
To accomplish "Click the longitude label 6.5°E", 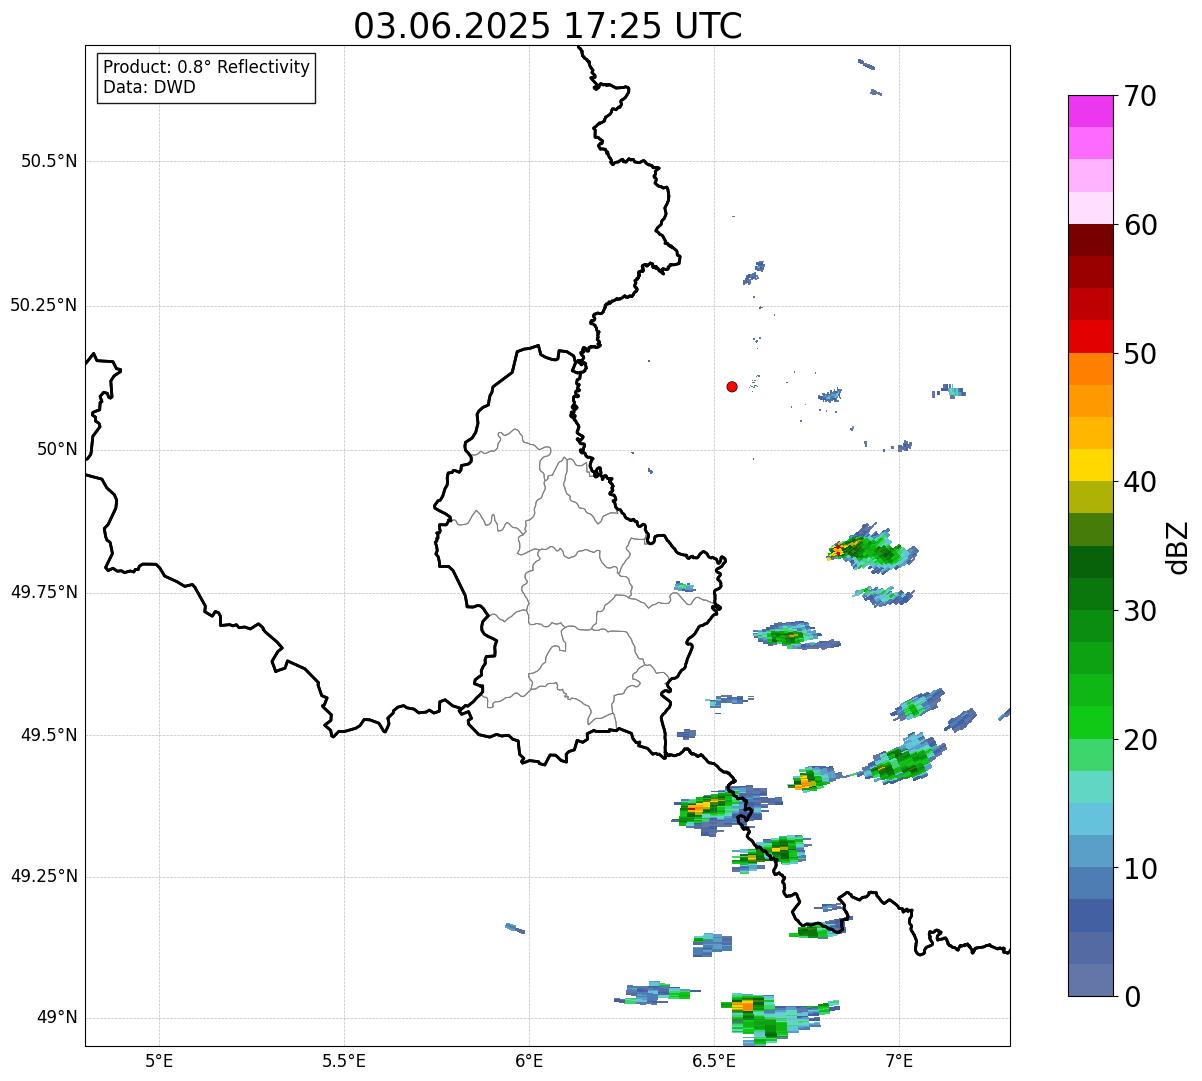I will coord(714,1060).
